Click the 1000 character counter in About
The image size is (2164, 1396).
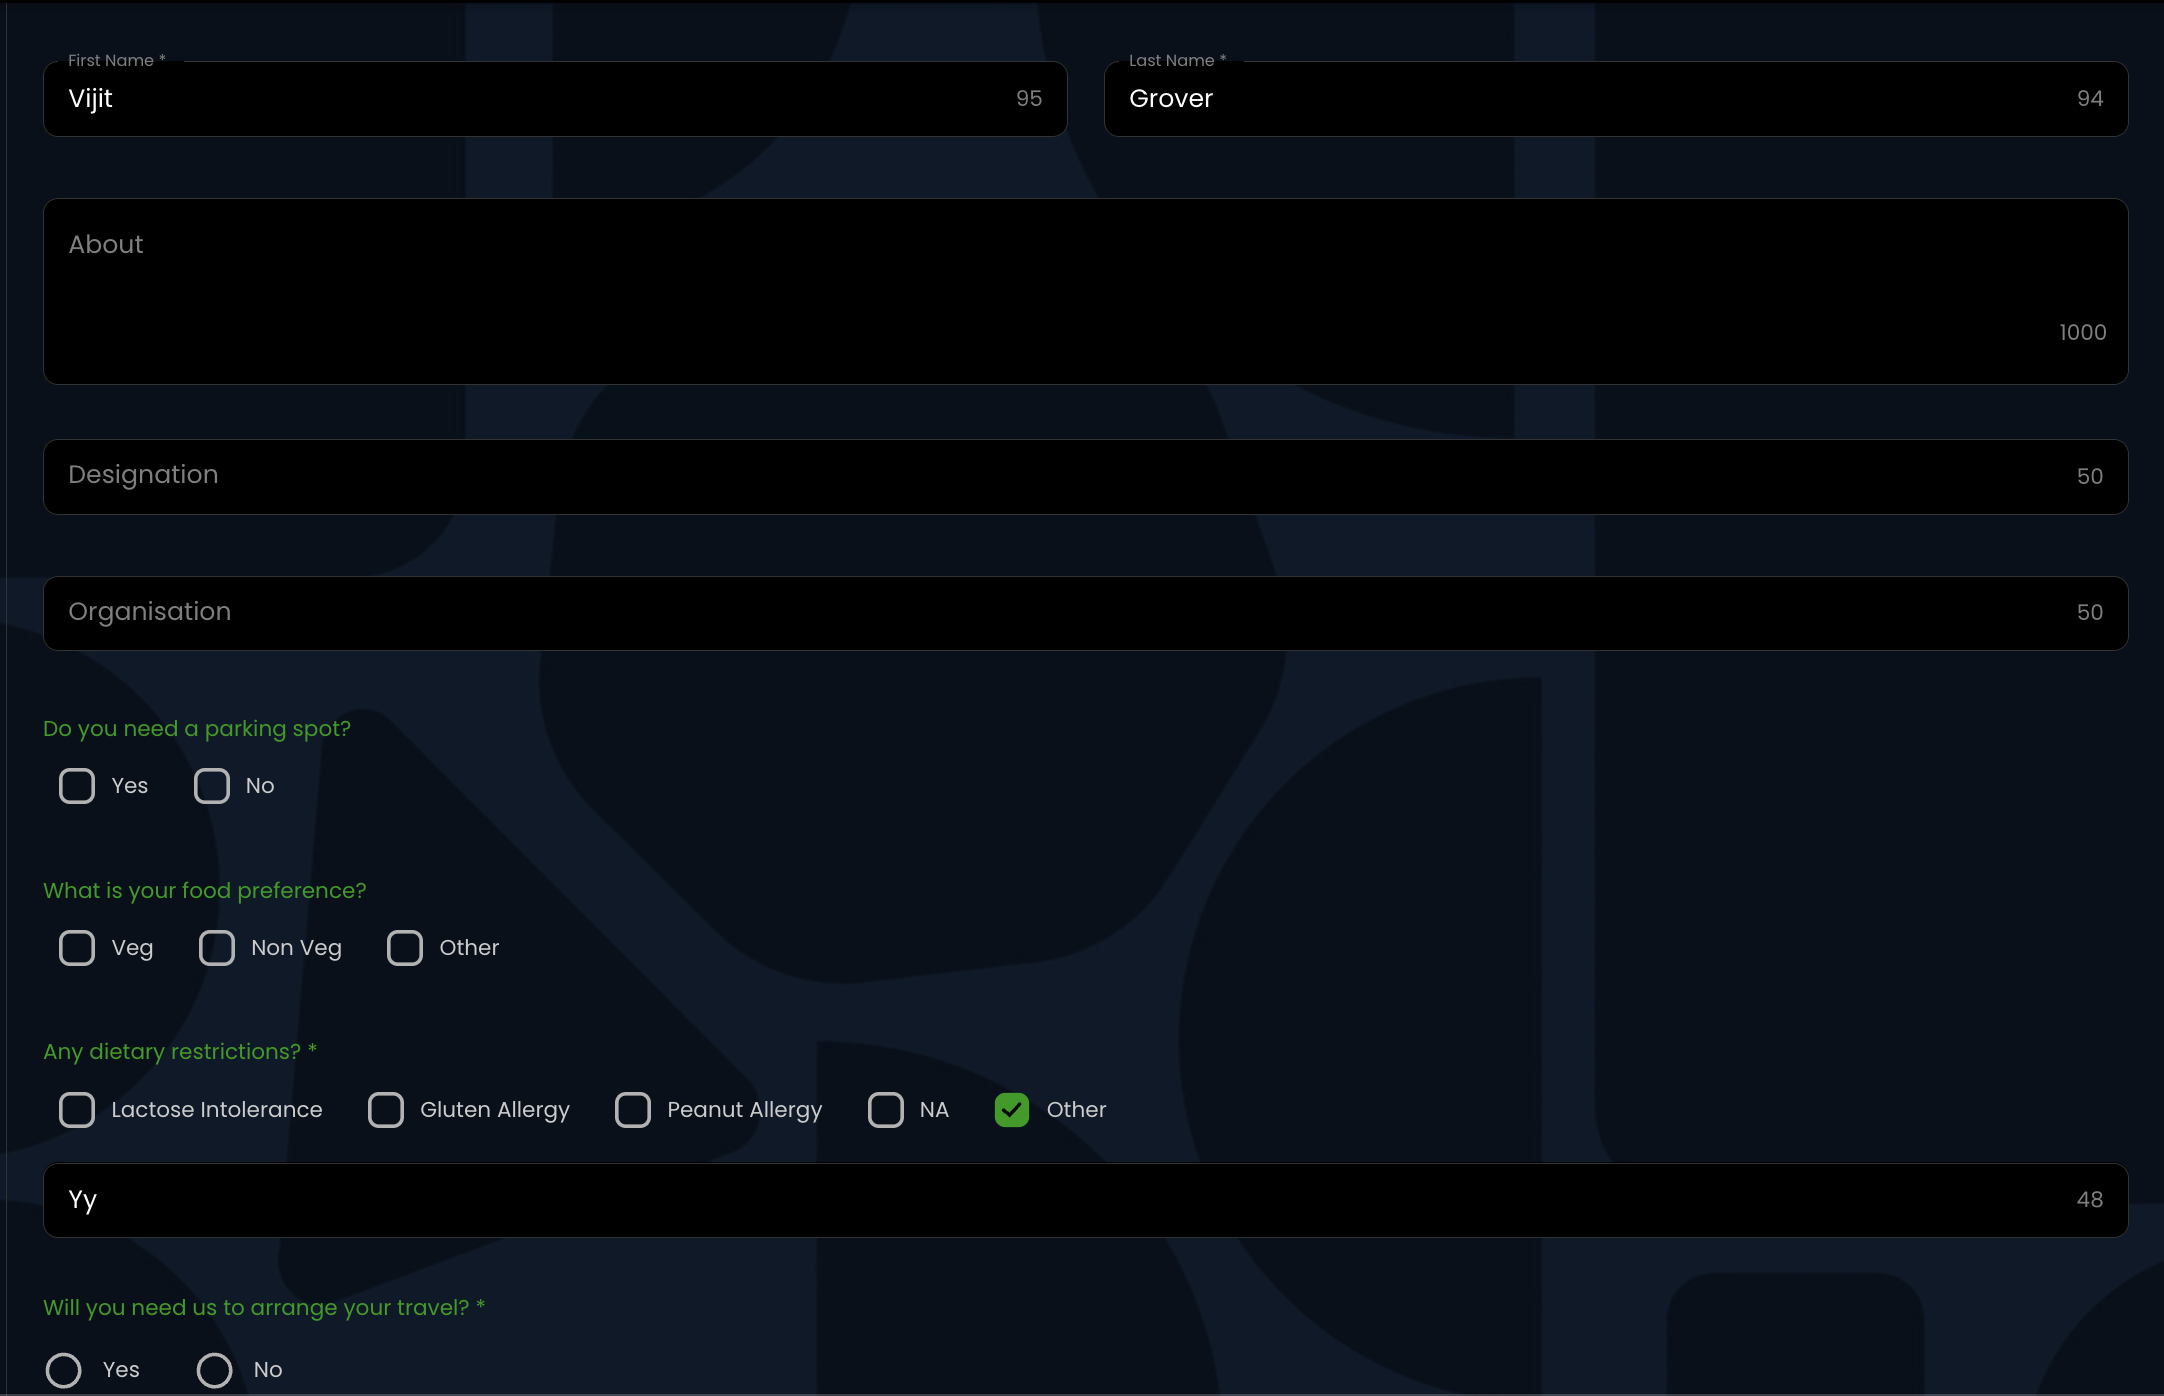2083,333
